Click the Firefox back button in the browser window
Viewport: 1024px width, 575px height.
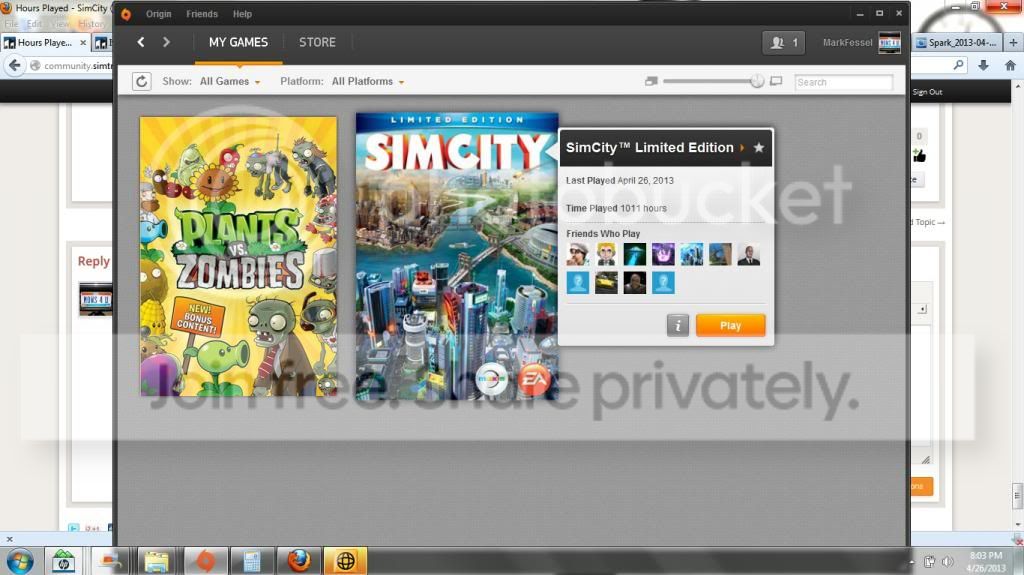click(x=14, y=65)
